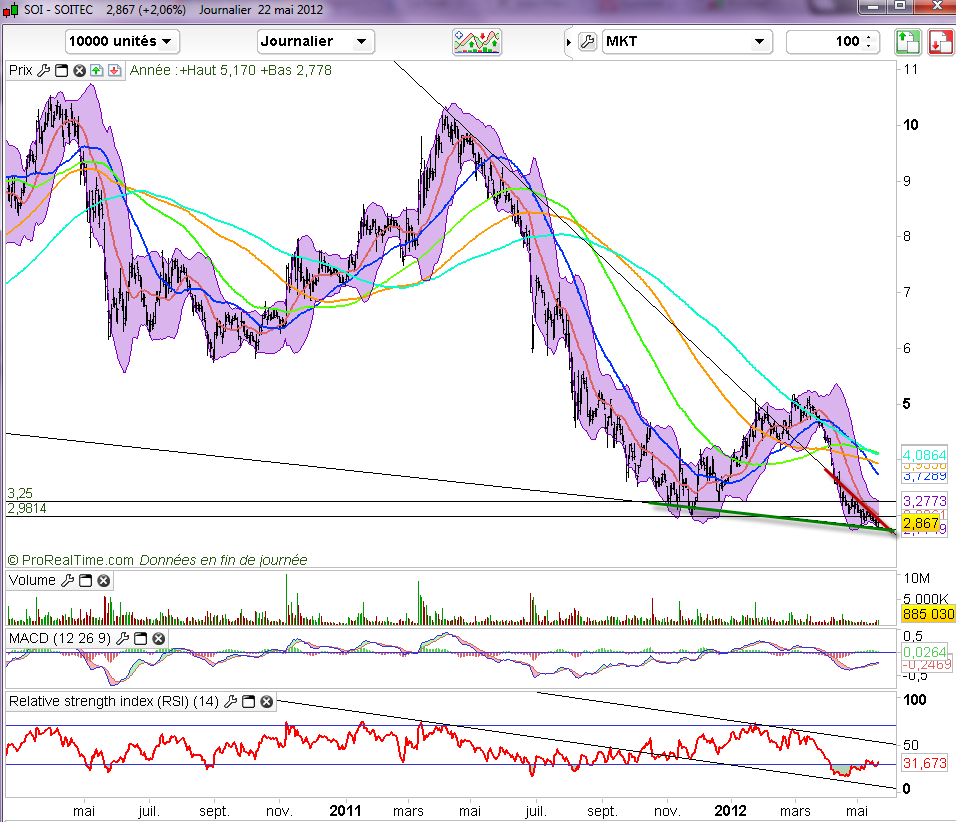The image size is (956, 822).
Task: Open the indicators chart icon in toolbar
Action: 477,41
